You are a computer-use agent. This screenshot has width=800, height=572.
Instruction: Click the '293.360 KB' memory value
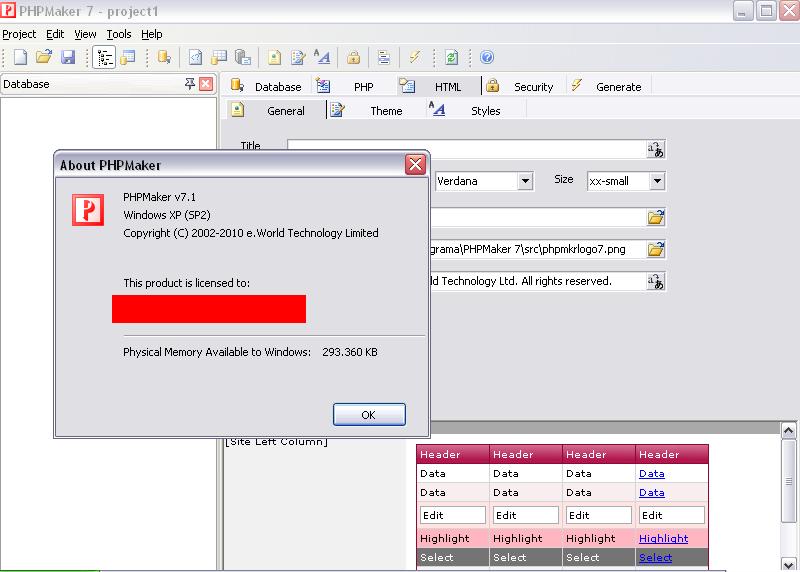point(349,352)
